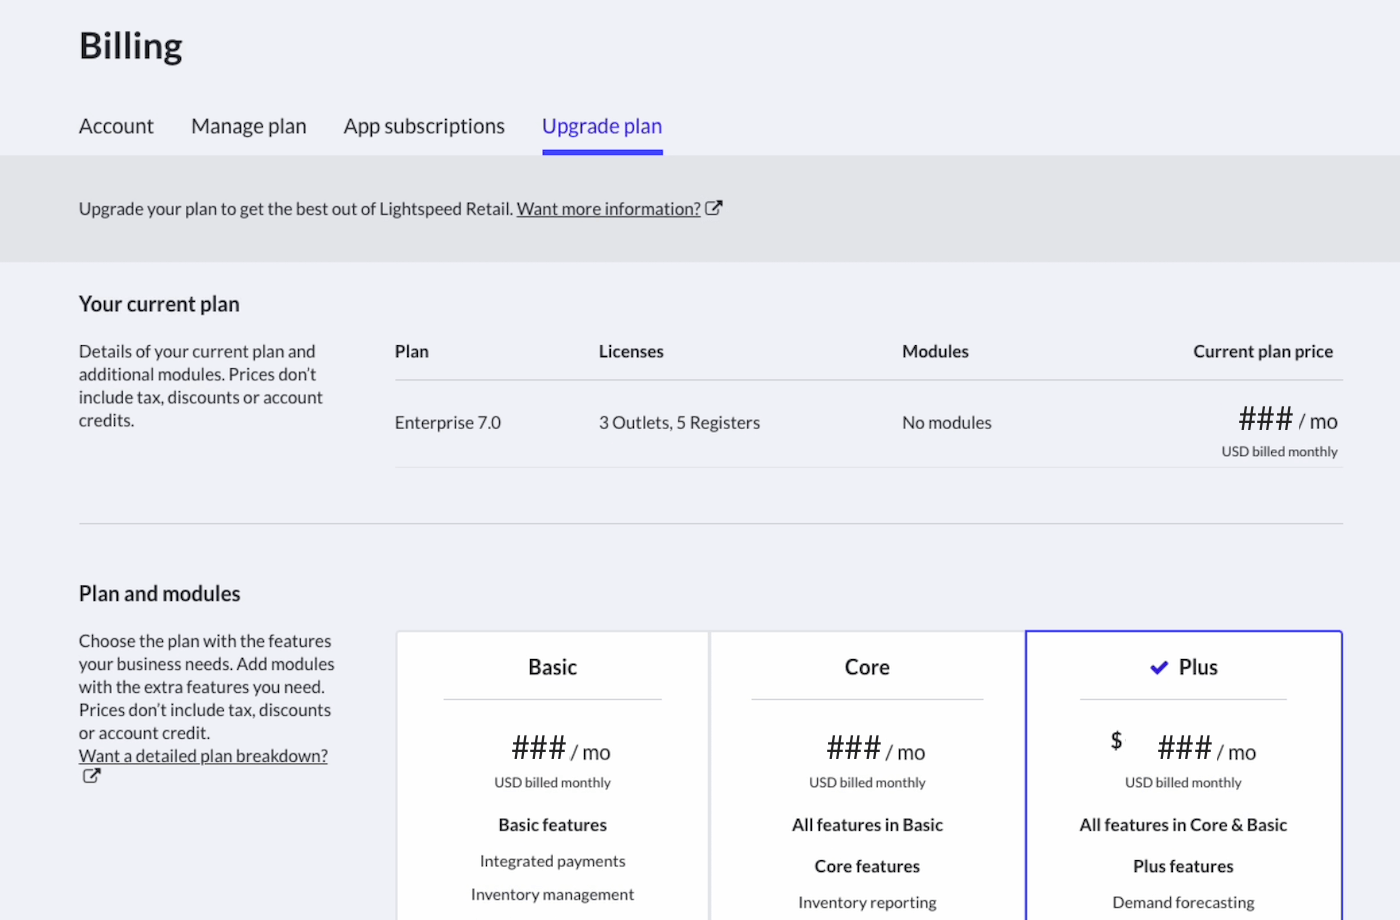
Task: Click the selected Plus plan card
Action: 1183,770
